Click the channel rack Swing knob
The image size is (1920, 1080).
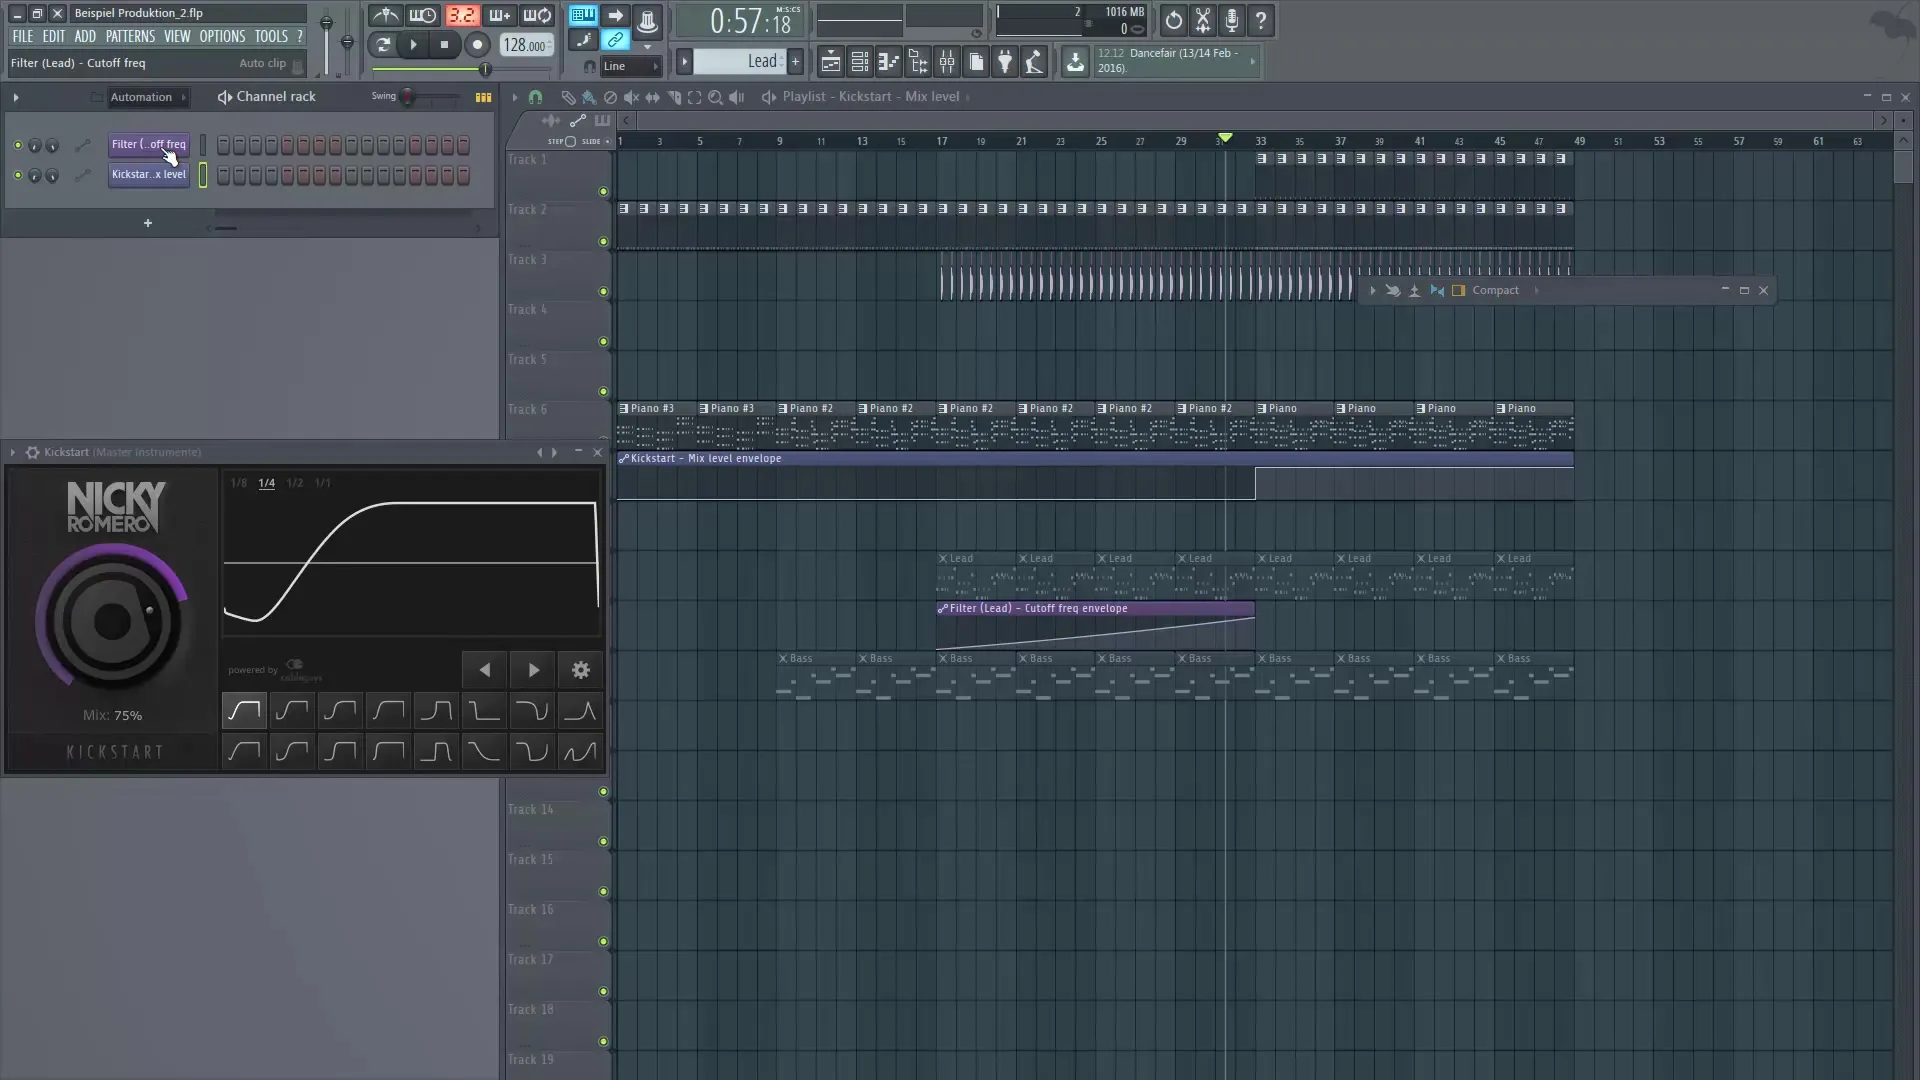click(407, 97)
